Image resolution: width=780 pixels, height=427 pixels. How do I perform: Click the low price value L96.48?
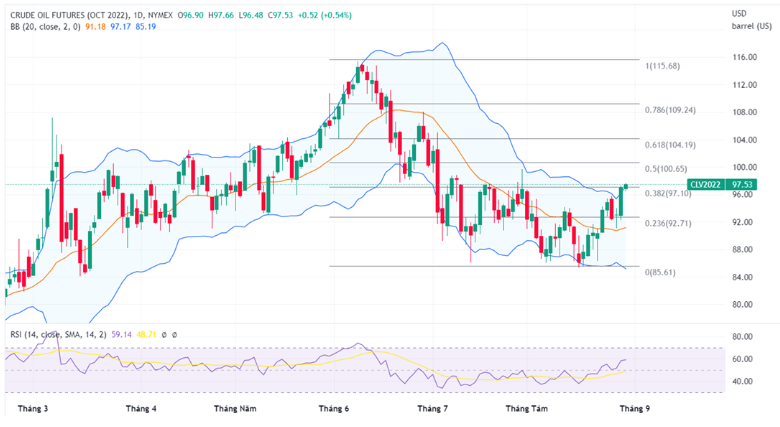(251, 15)
